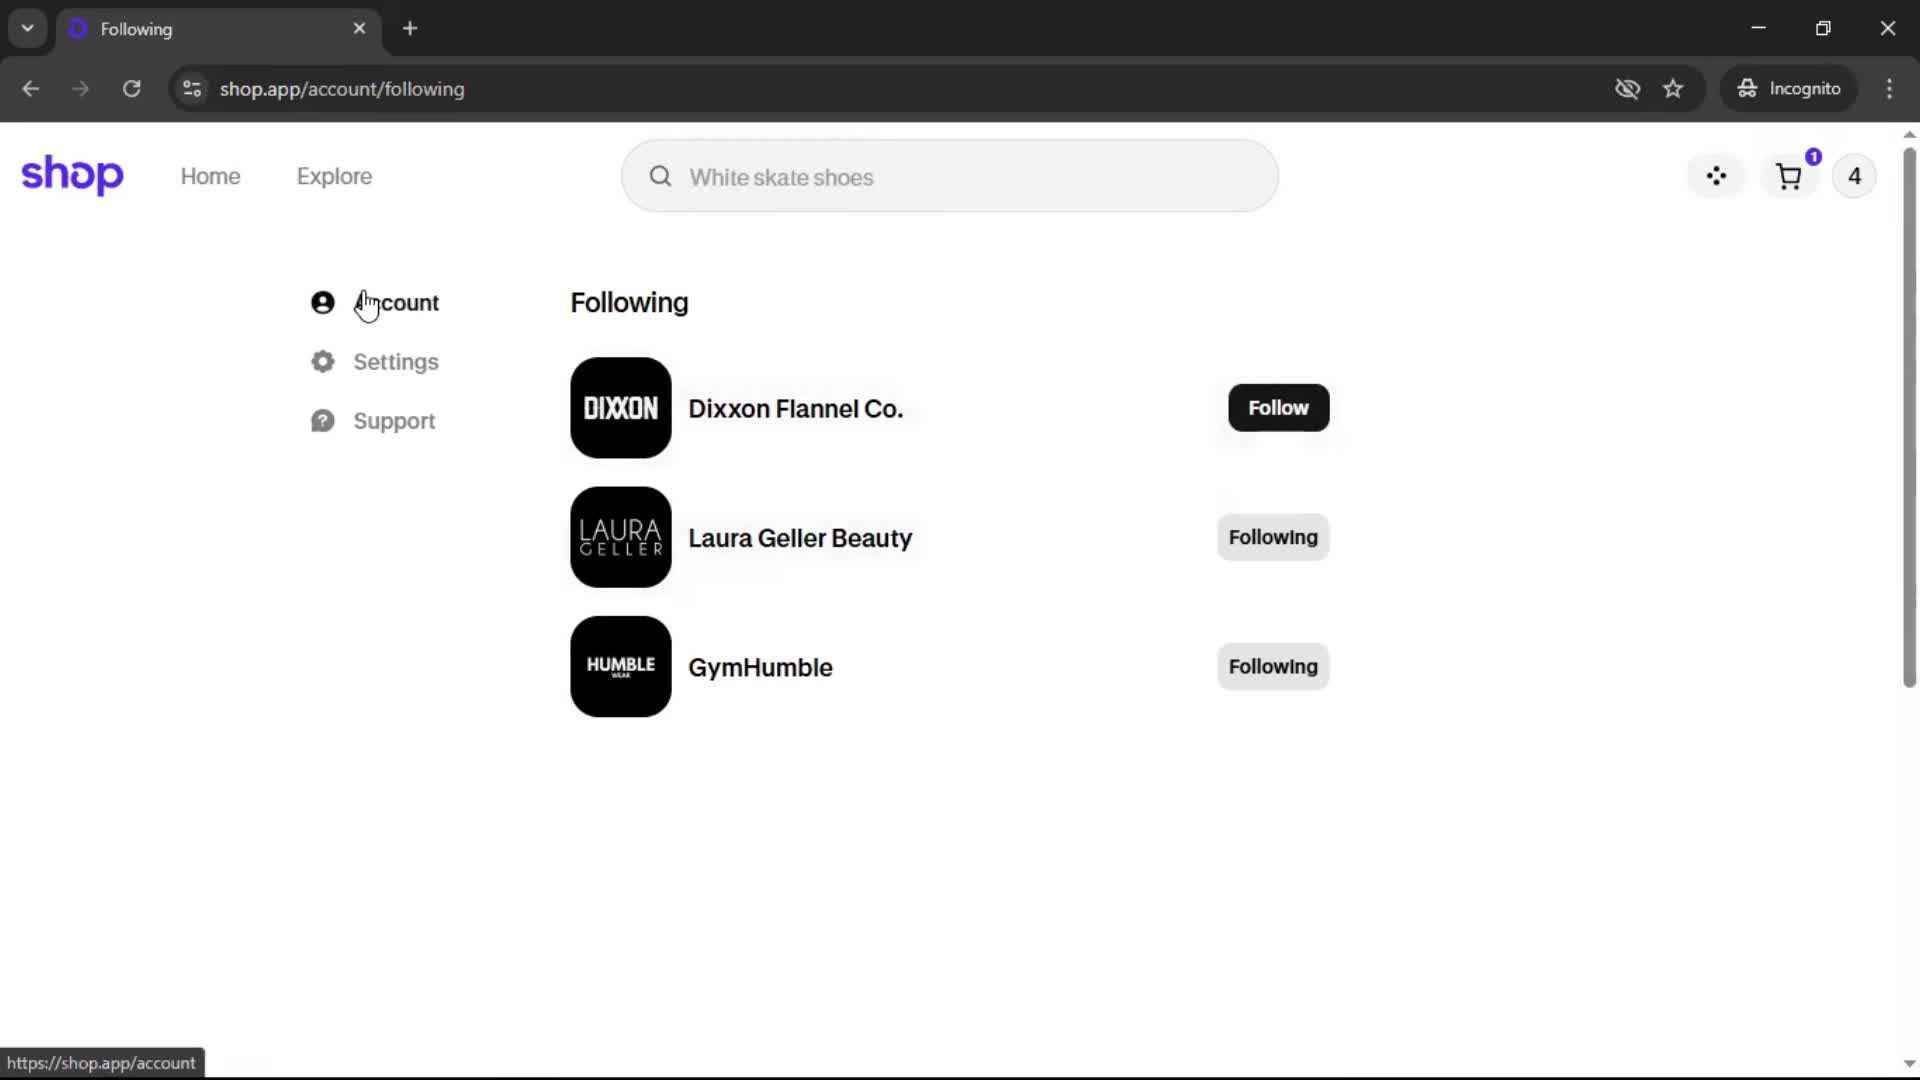Open the sparkle assistant icon
Viewport: 1920px width, 1080px height.
point(1716,177)
